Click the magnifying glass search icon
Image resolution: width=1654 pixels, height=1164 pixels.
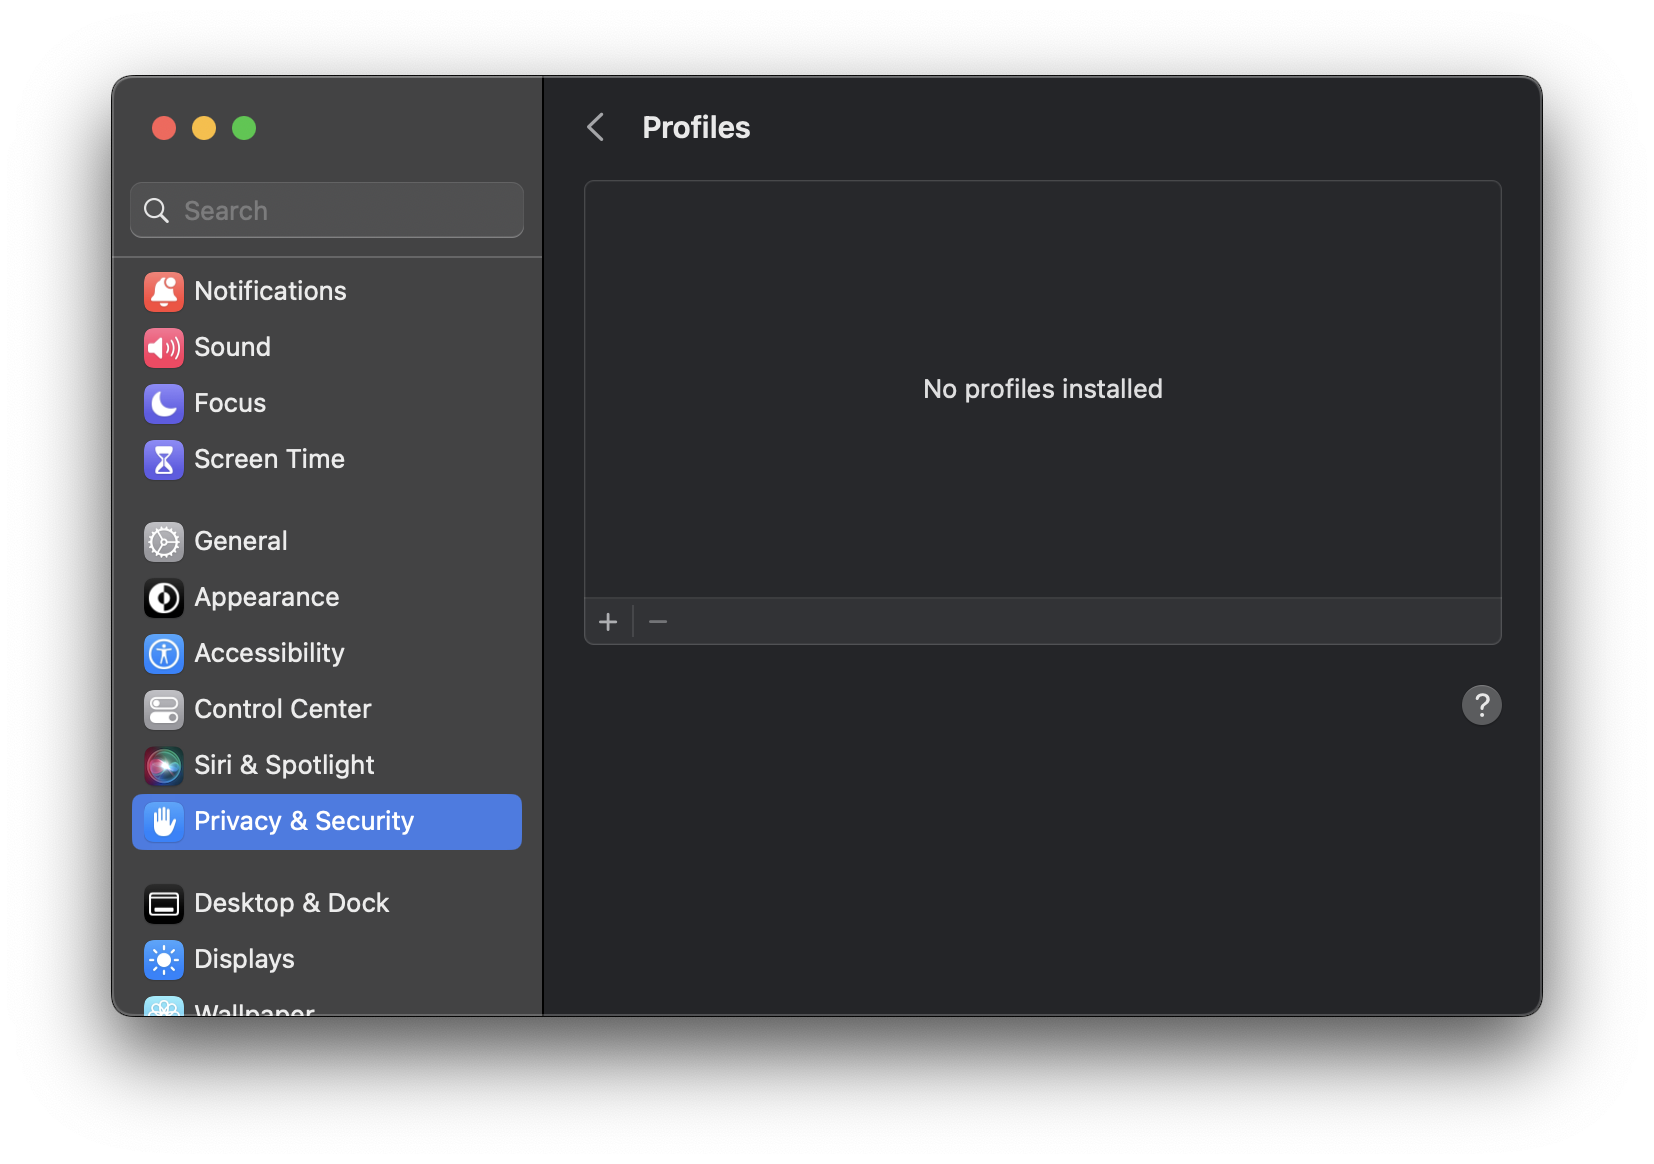157,210
